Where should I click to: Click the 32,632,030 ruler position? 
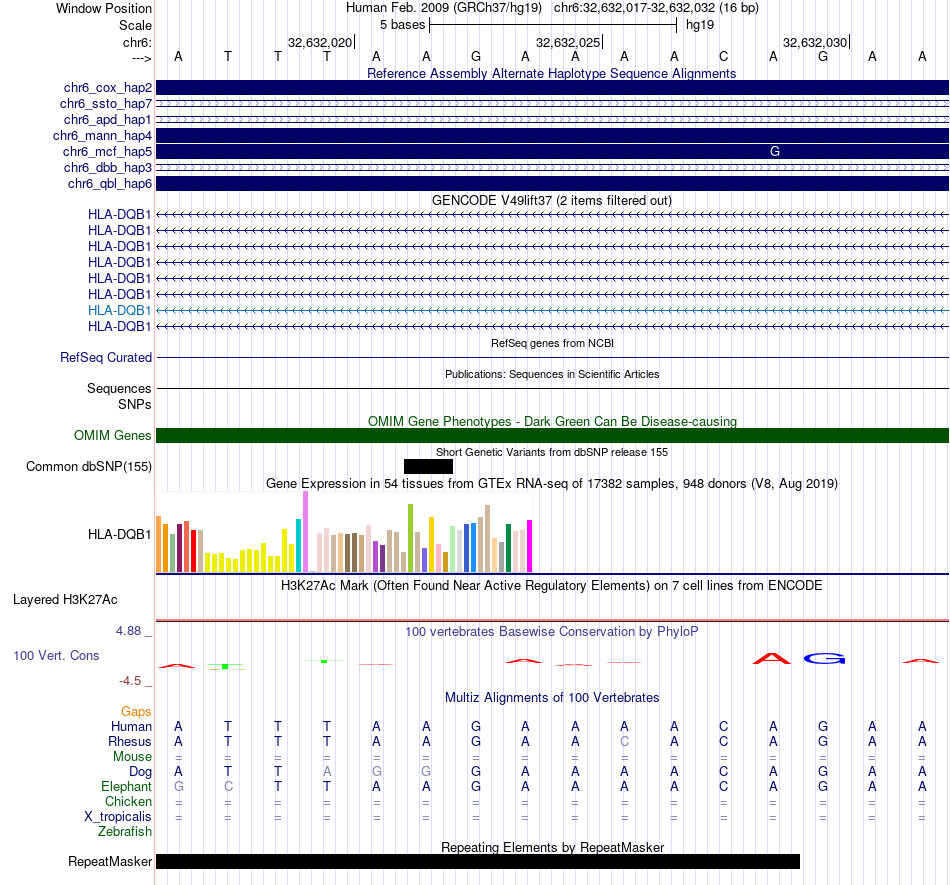tap(815, 42)
